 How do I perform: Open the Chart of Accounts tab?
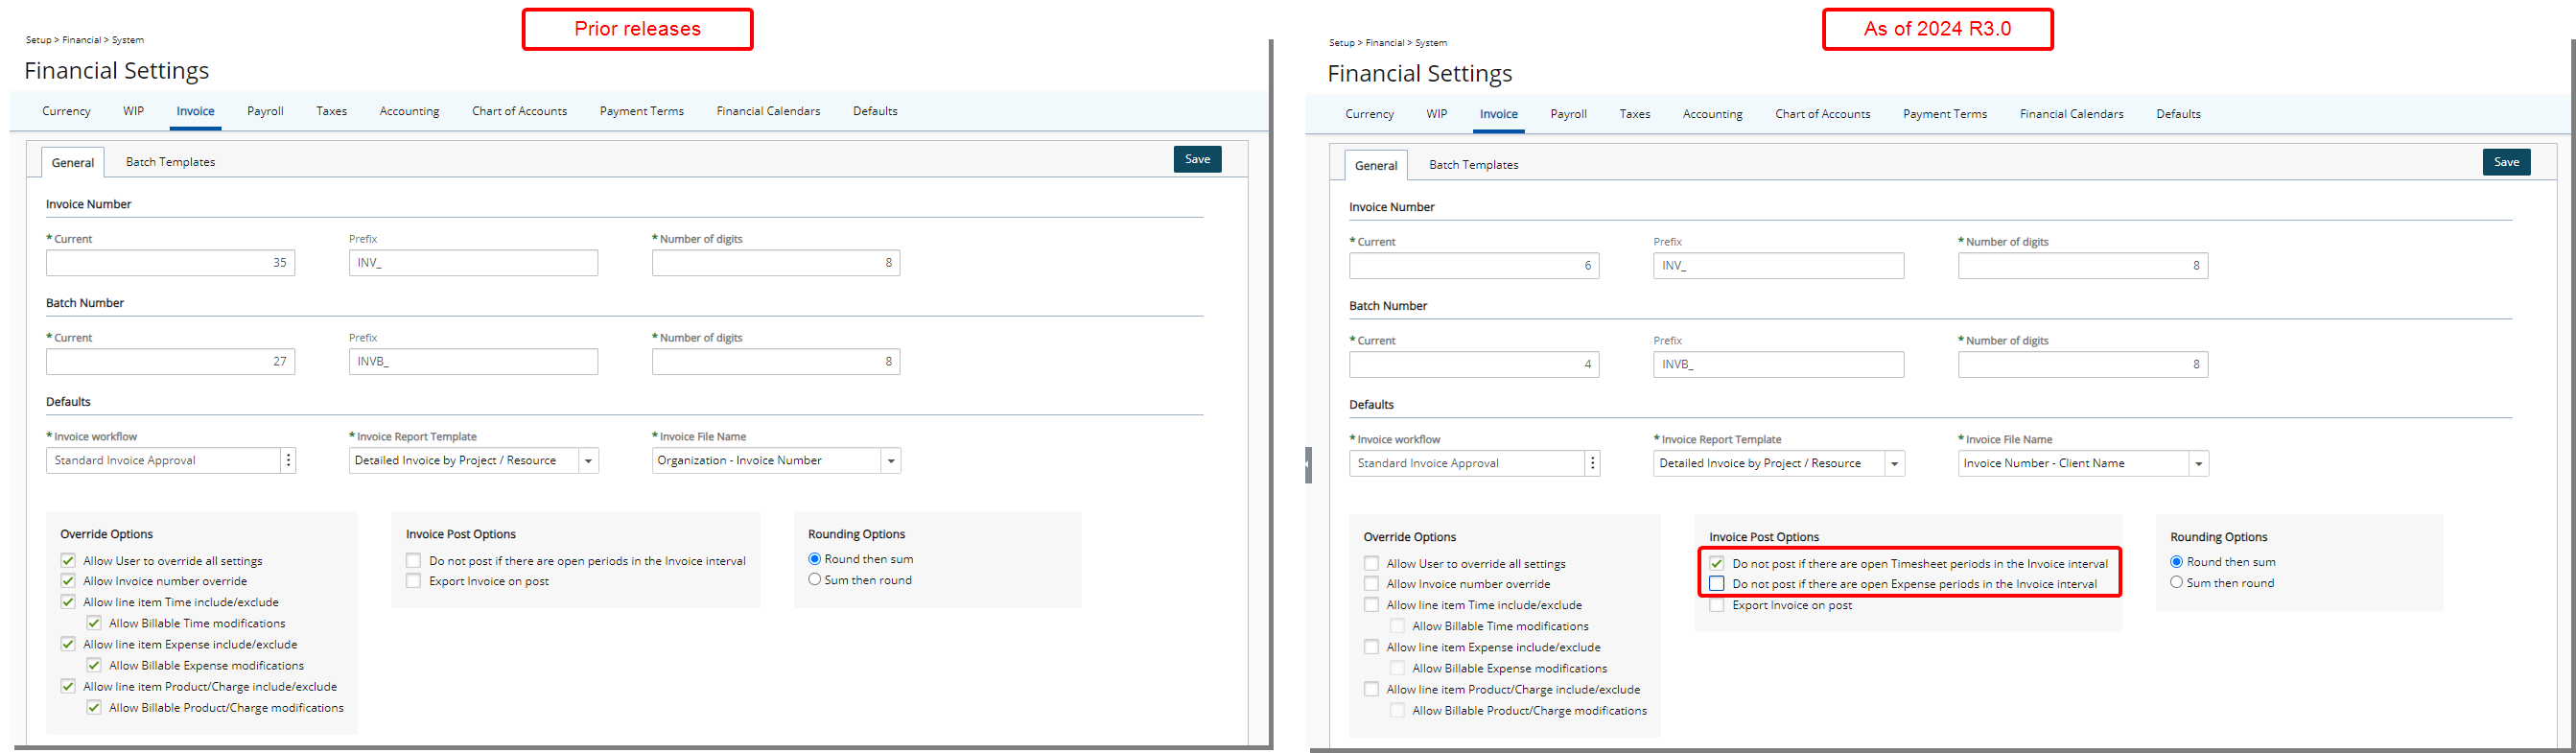[x=519, y=111]
